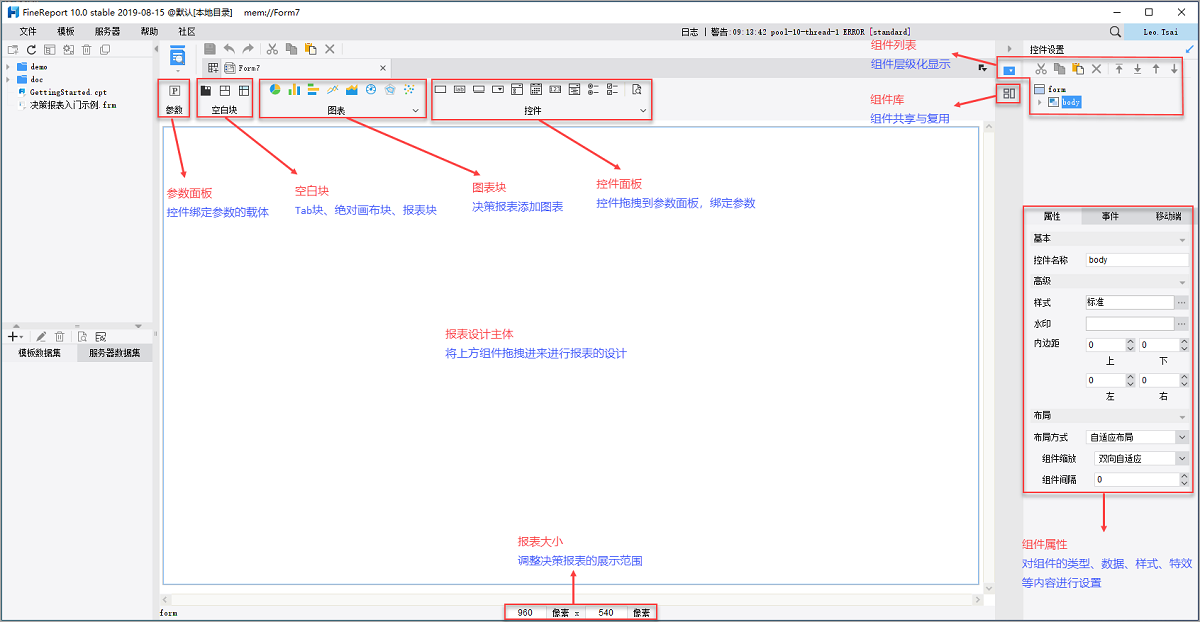Collapse the 基本 section

coord(1182,240)
